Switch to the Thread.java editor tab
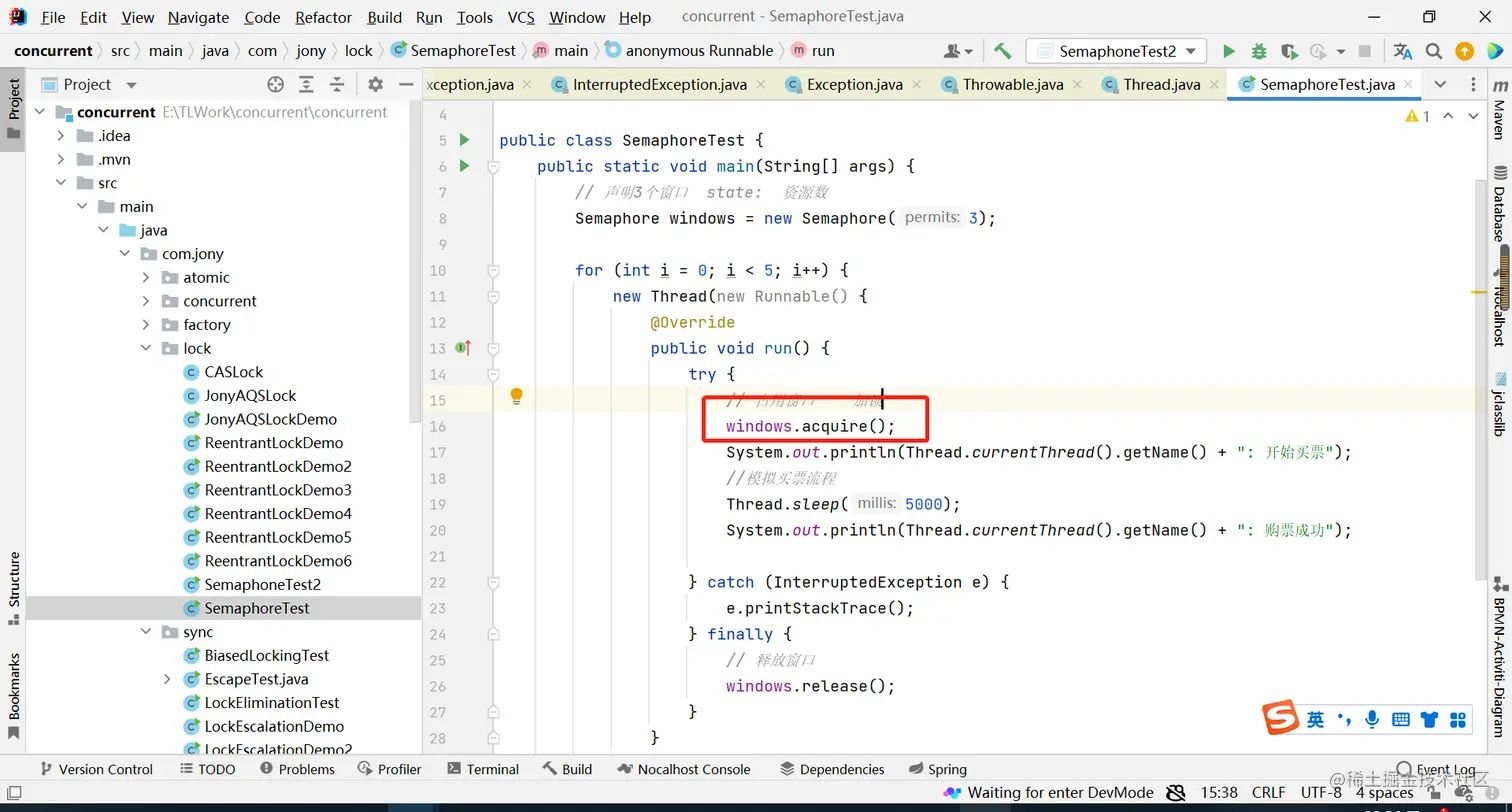This screenshot has height=812, width=1512. point(1162,85)
